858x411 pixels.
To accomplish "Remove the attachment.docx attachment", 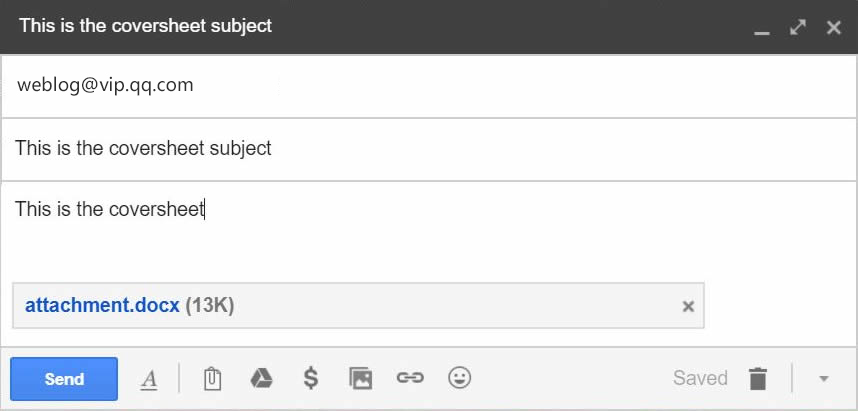I will click(688, 306).
